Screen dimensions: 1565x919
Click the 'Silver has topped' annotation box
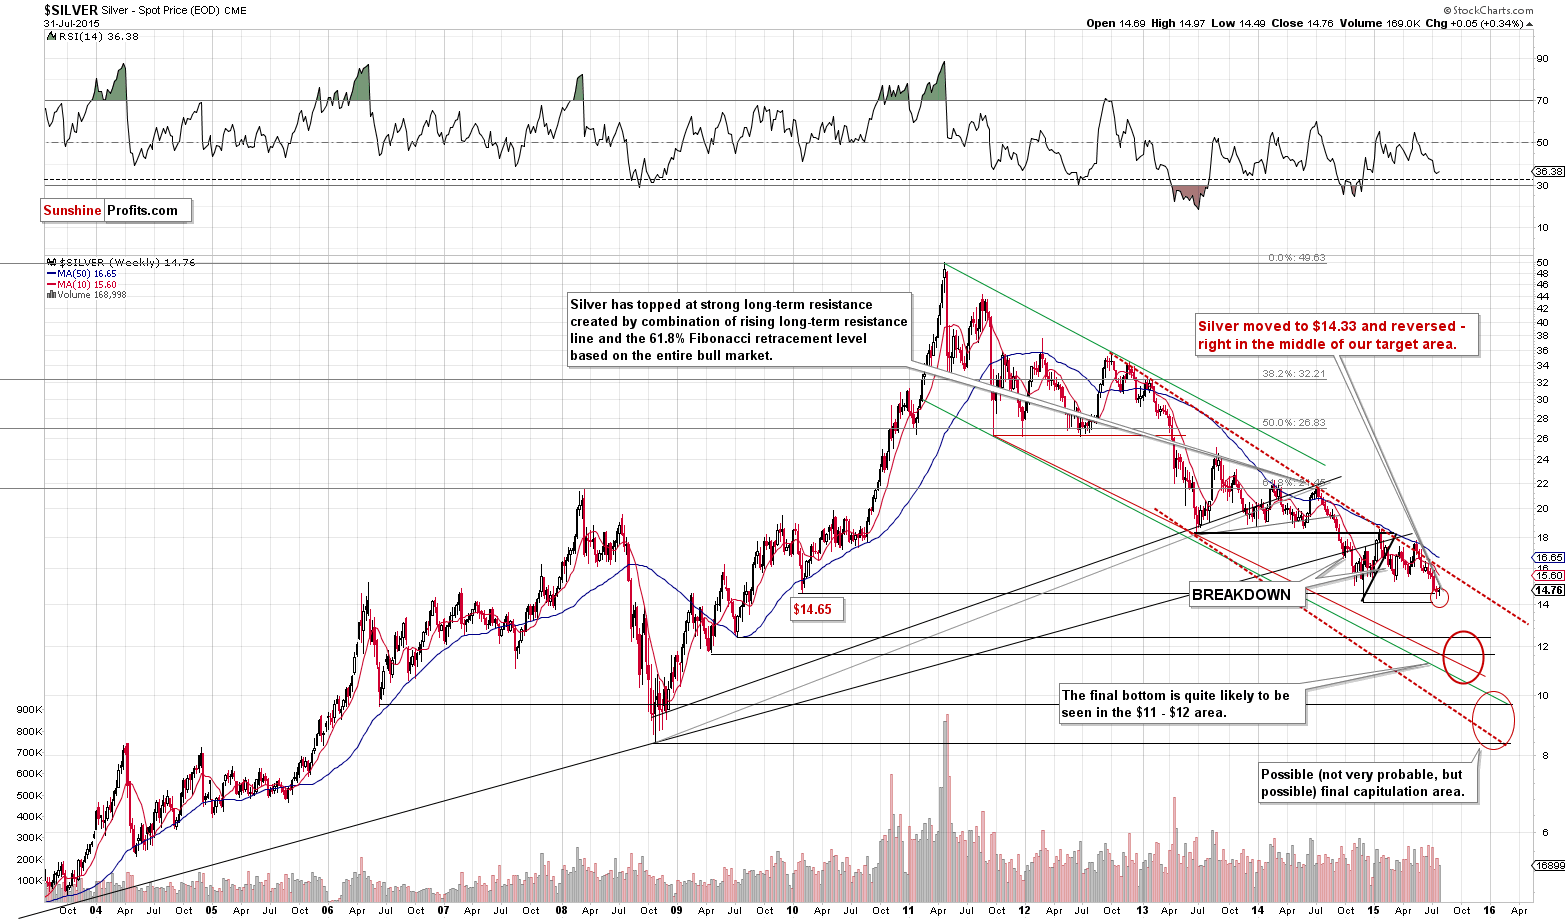pos(739,330)
